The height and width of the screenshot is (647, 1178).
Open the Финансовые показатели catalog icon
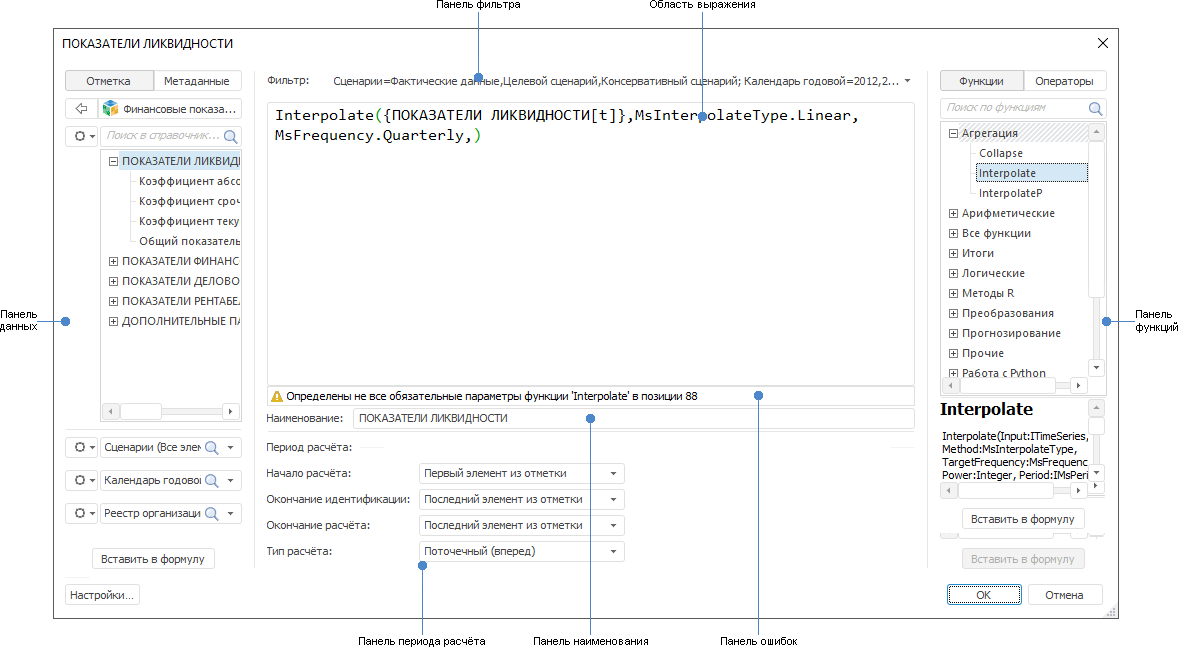[x=110, y=109]
